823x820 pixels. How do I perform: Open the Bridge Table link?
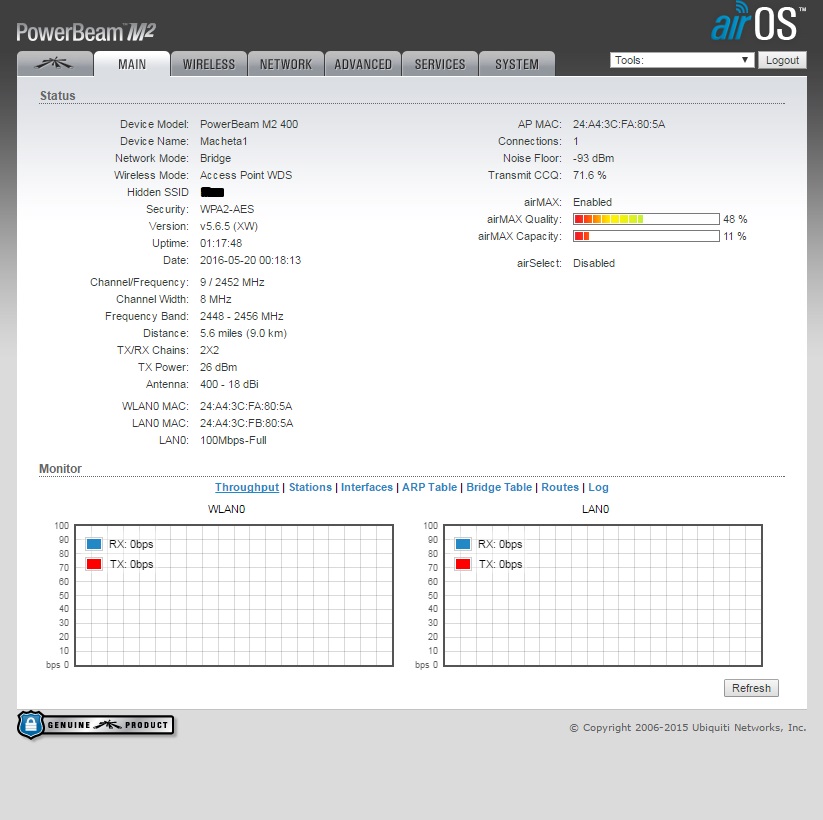[499, 487]
